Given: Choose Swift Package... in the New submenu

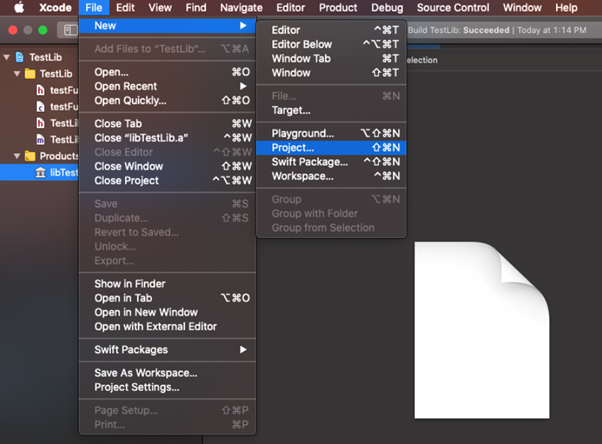Looking at the screenshot, I should [x=331, y=162].
